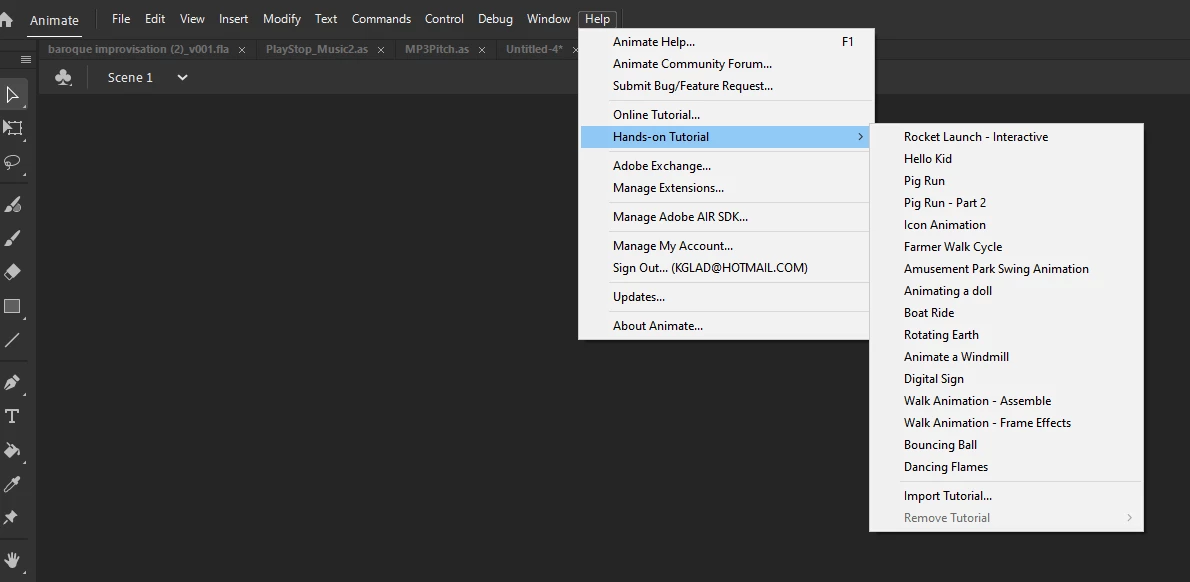Viewport: 1190px width, 582px height.
Task: Switch to baroque improvisation (2)_v001.fla tab
Action: [138, 49]
